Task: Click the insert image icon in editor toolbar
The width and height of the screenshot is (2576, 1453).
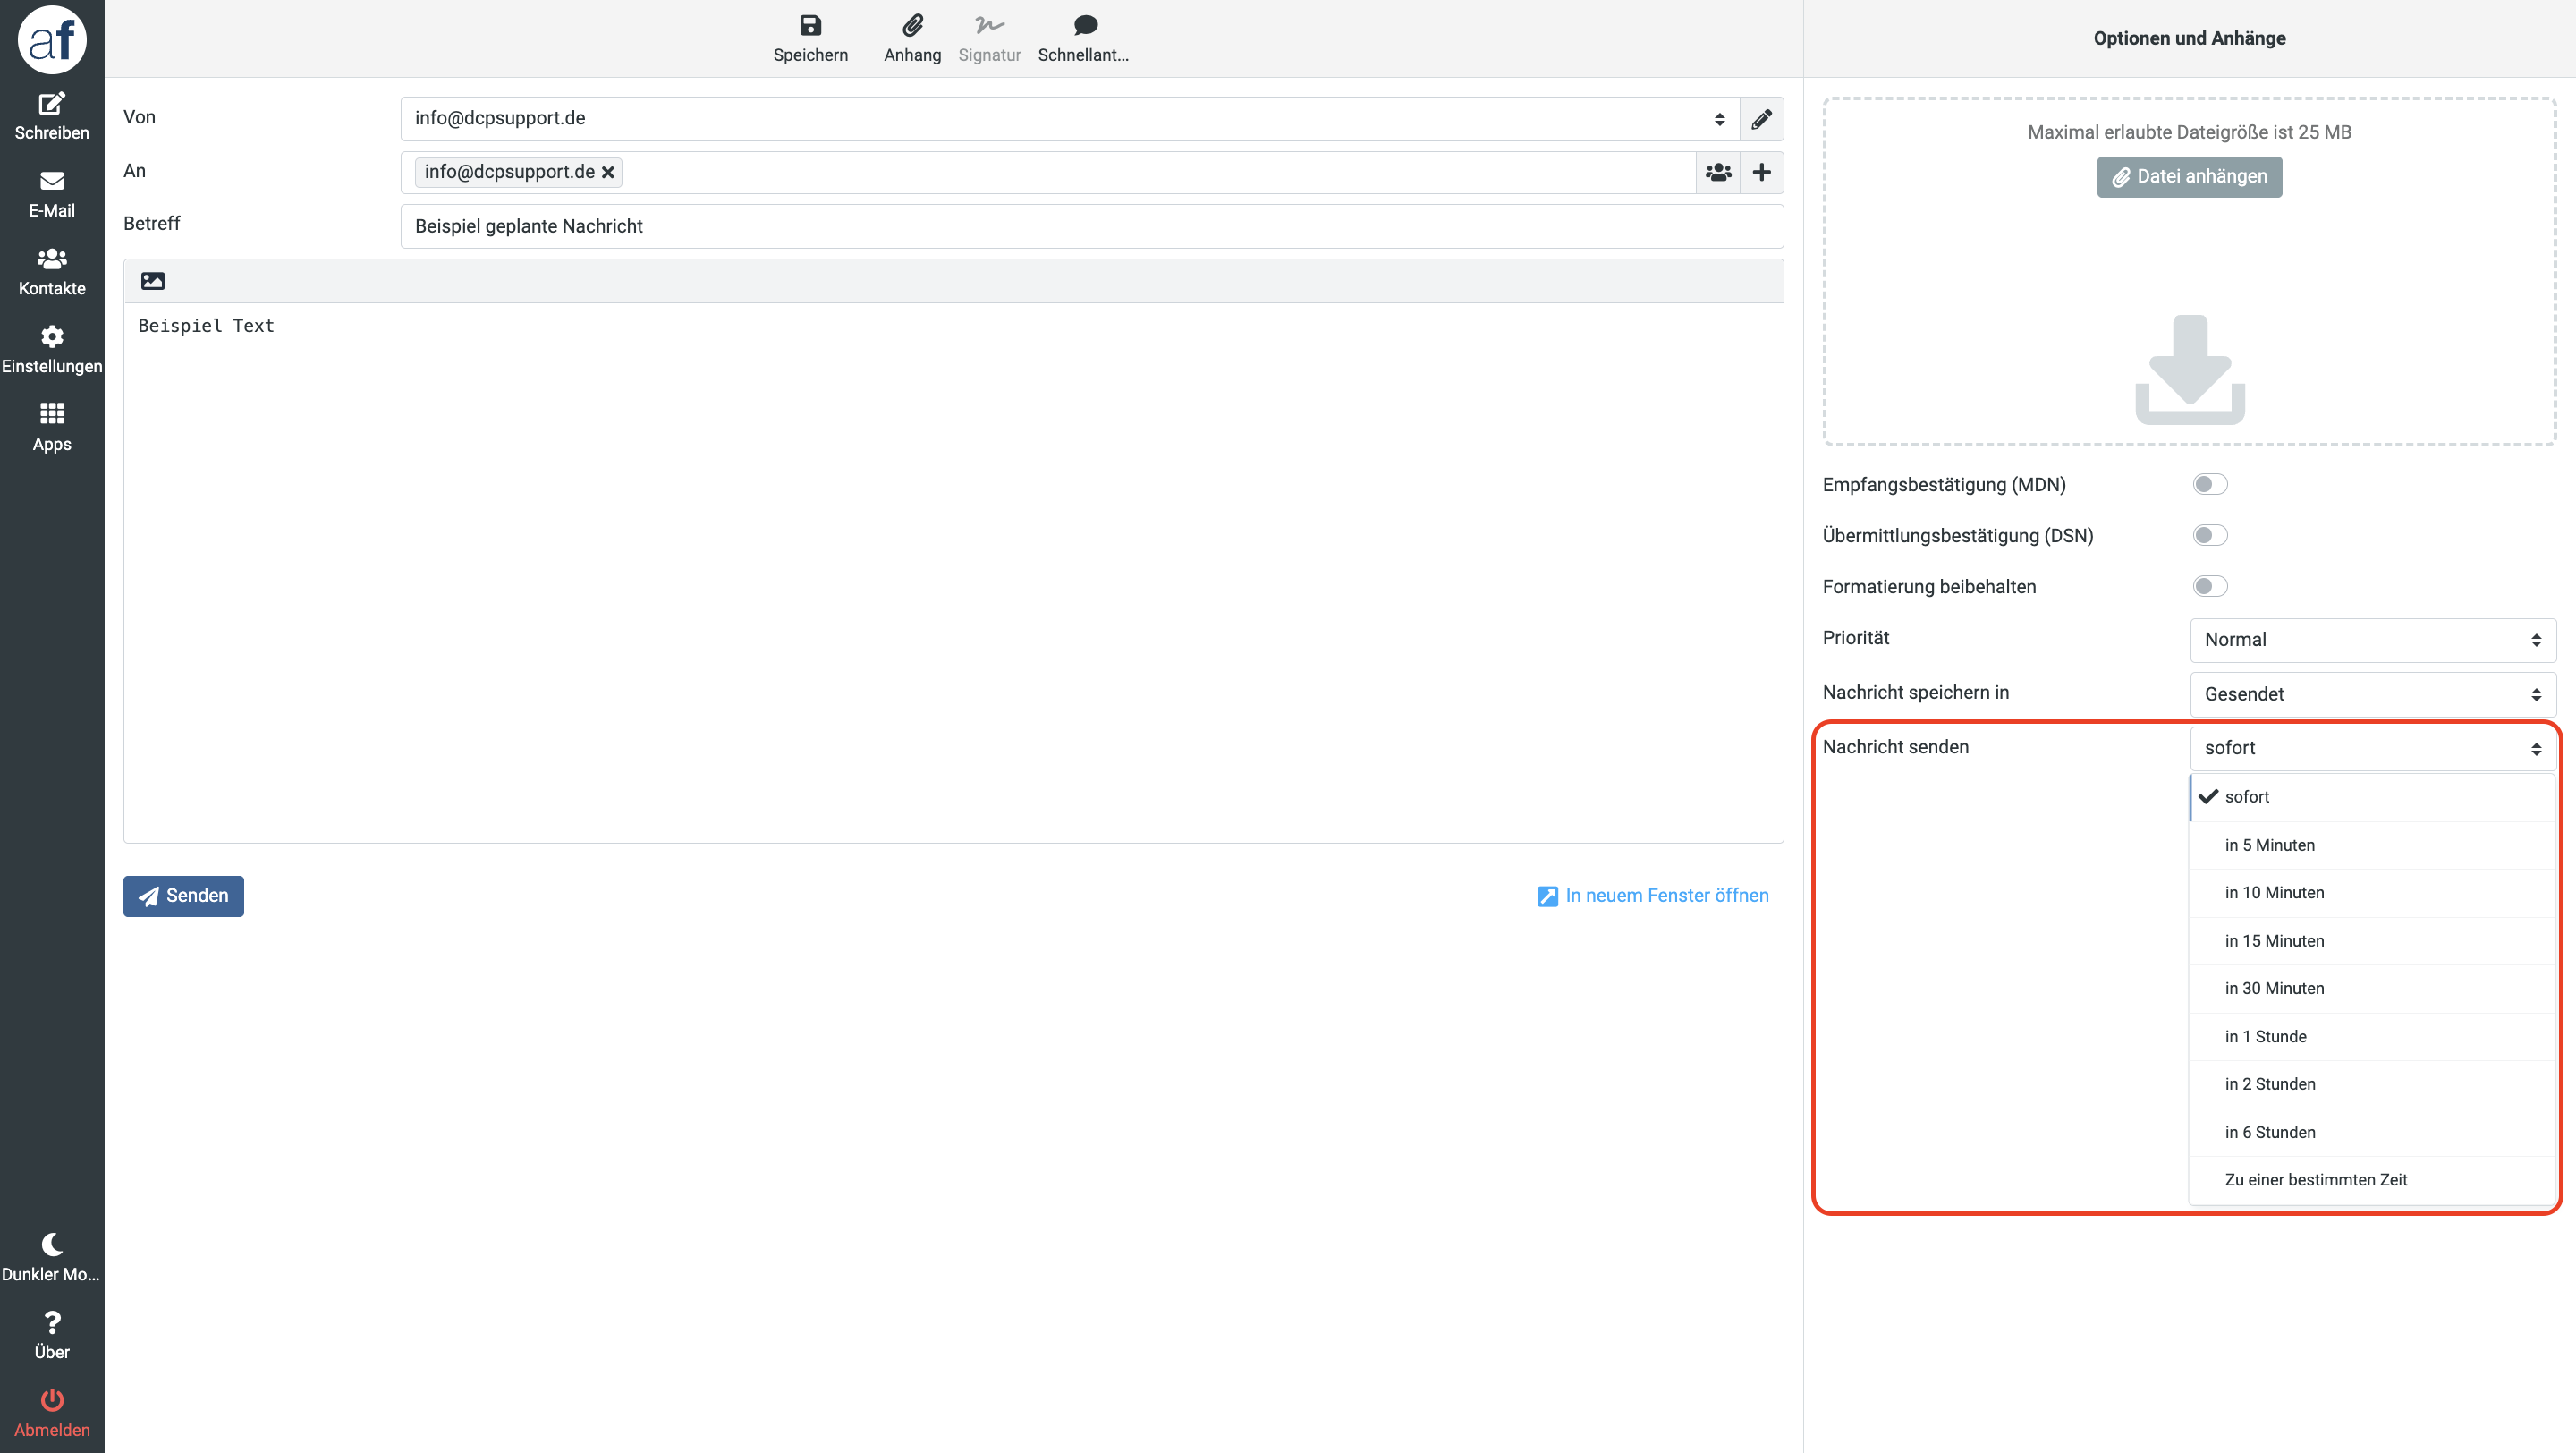Action: point(153,281)
